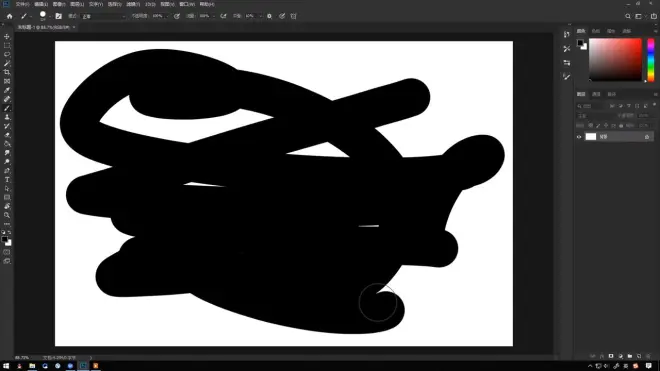Image resolution: width=660 pixels, height=371 pixels.
Task: Open the search magnifier icon at top right
Action: tap(628, 16)
